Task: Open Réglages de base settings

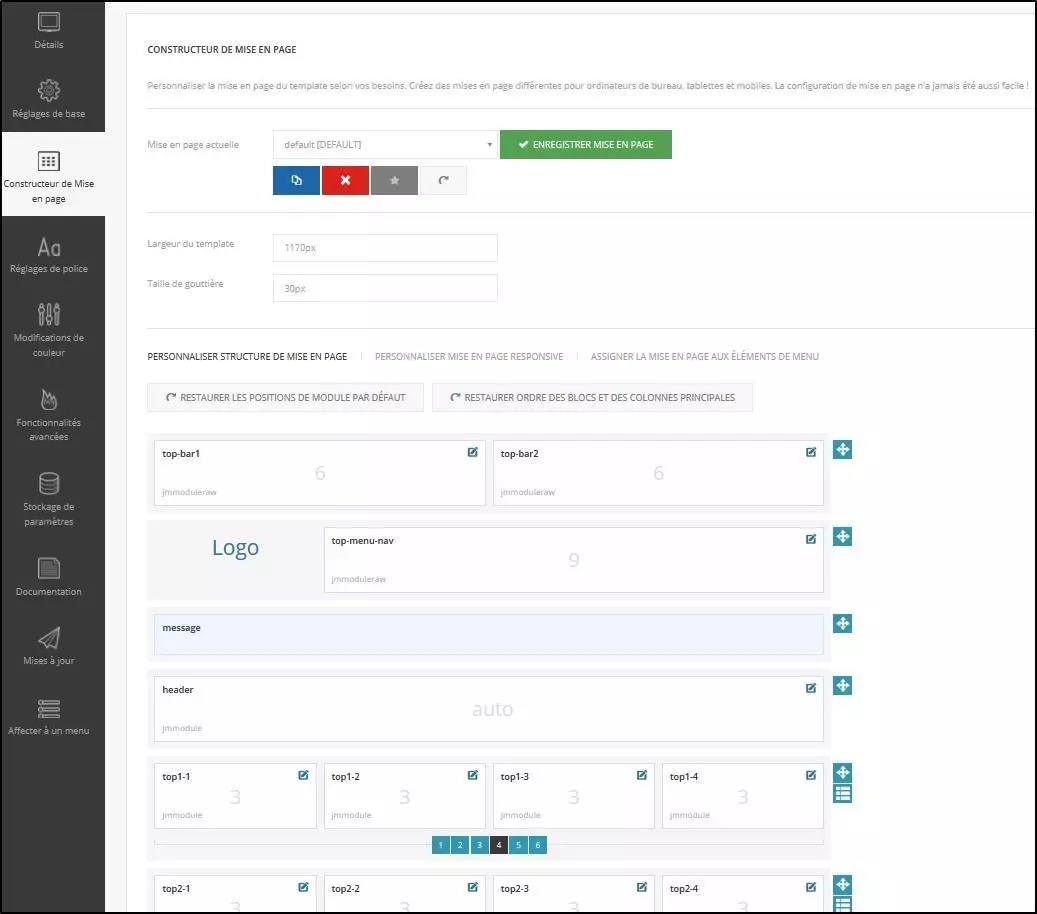Action: tap(49, 99)
